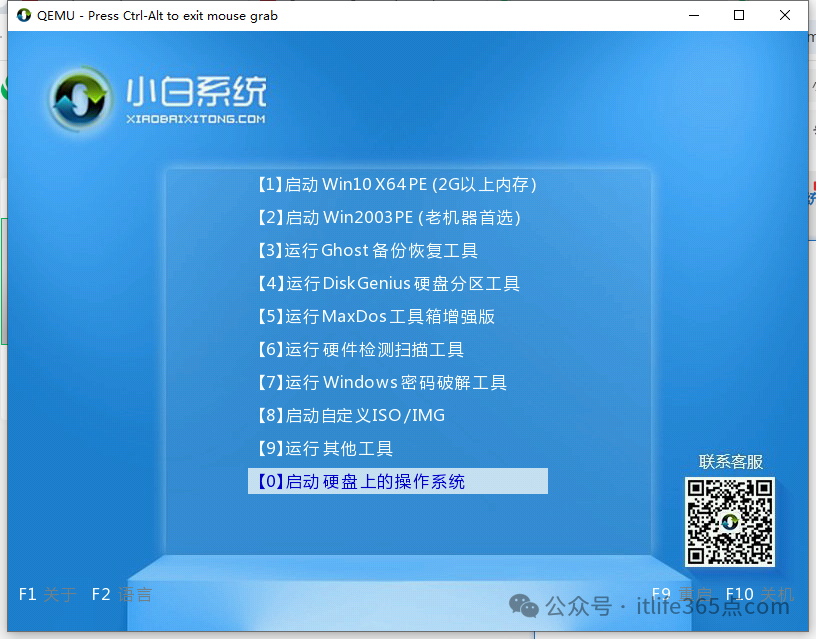Click the F1 关于 about shortcut

tap(47, 594)
